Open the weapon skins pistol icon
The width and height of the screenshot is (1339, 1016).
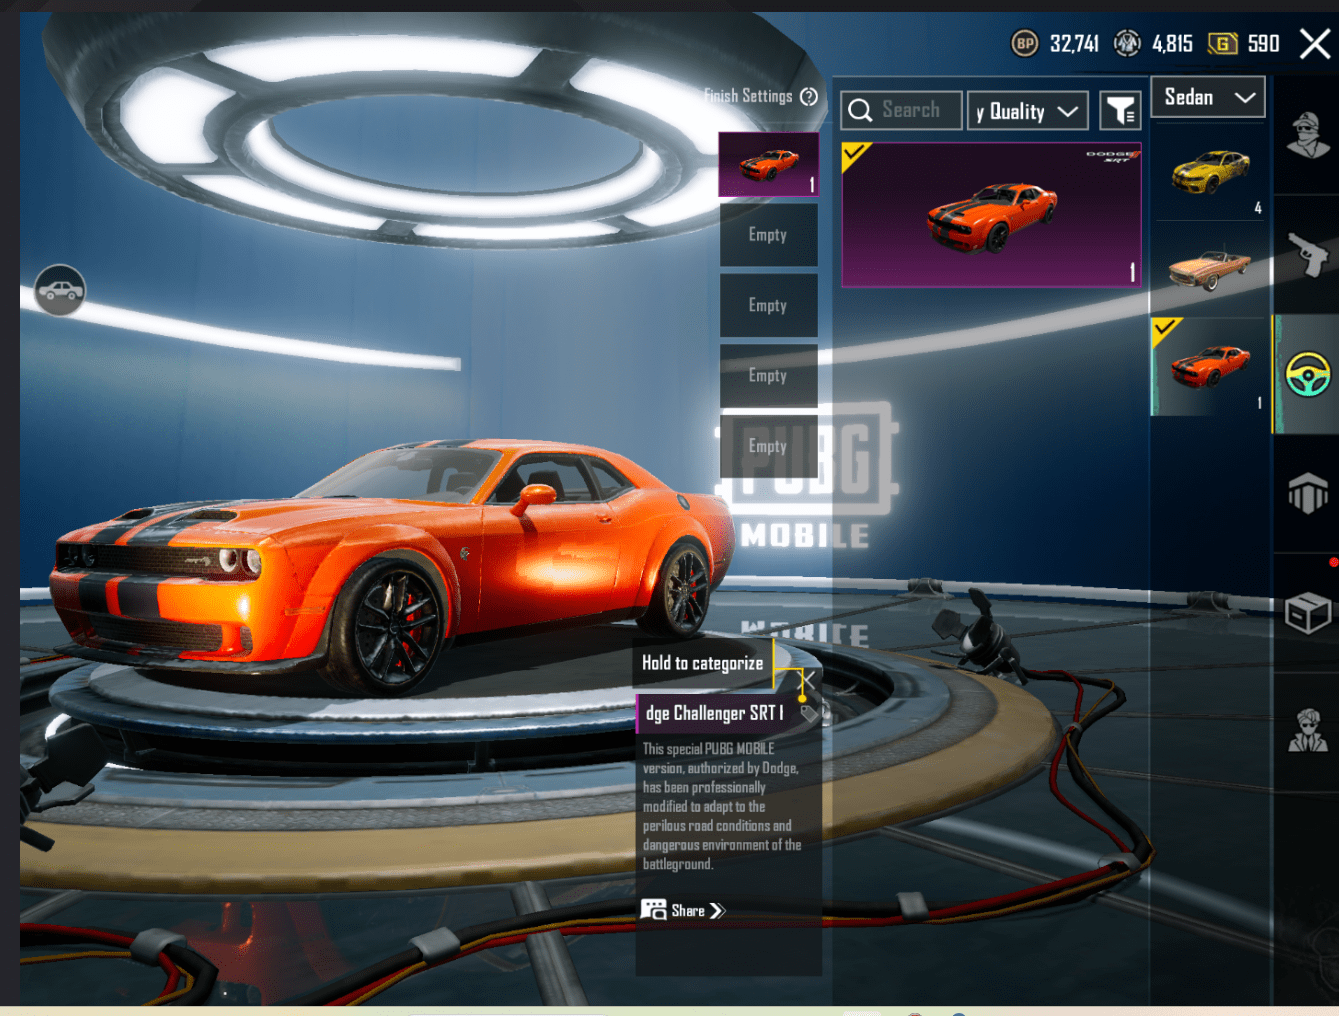click(x=1307, y=254)
